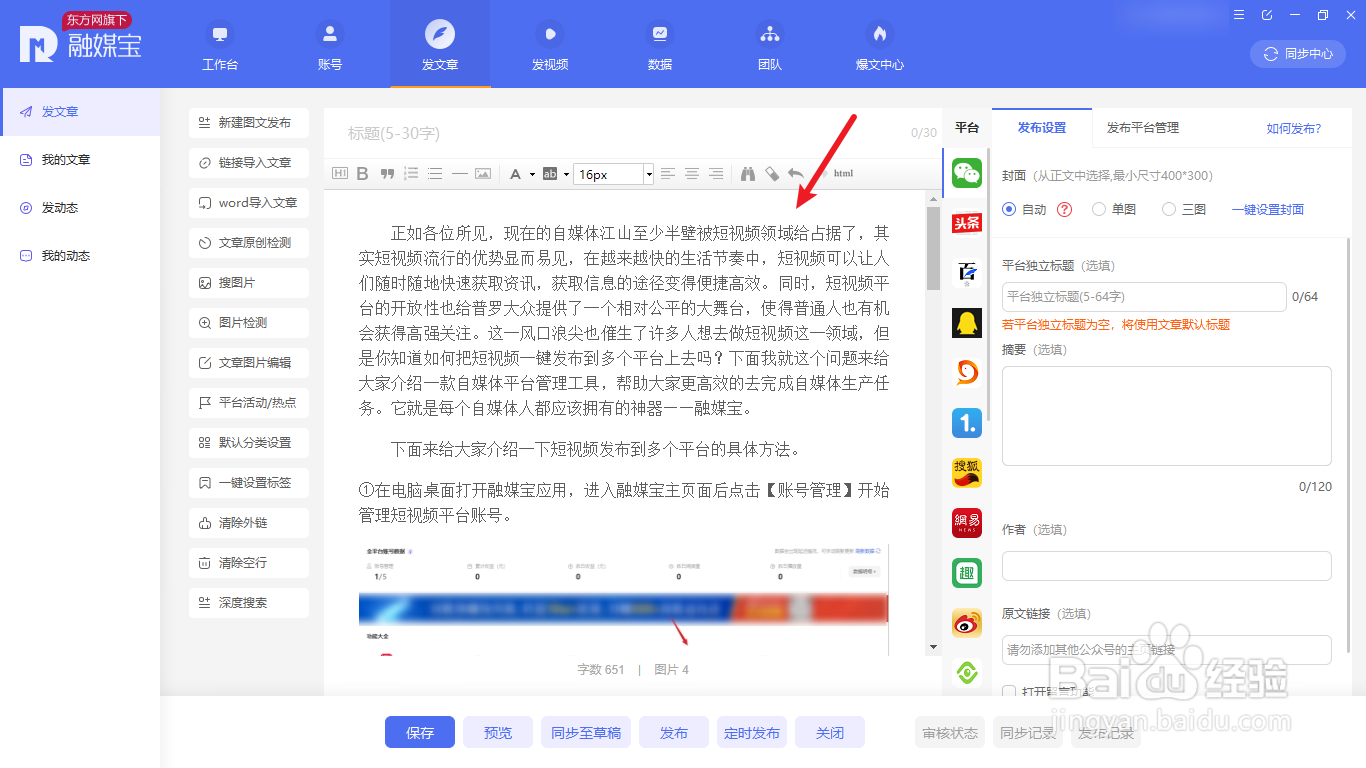Click word导入文章 tool button
This screenshot has width=1366, height=768.
[249, 202]
